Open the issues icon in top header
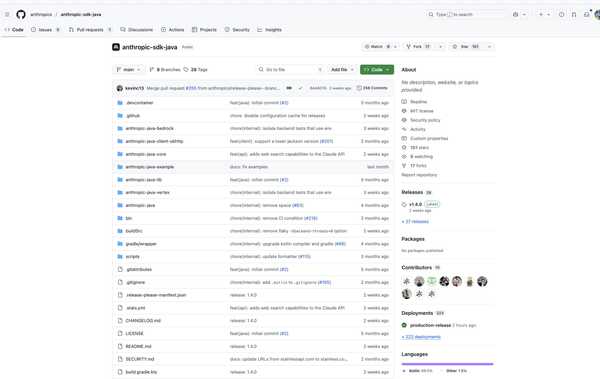 (x=561, y=15)
